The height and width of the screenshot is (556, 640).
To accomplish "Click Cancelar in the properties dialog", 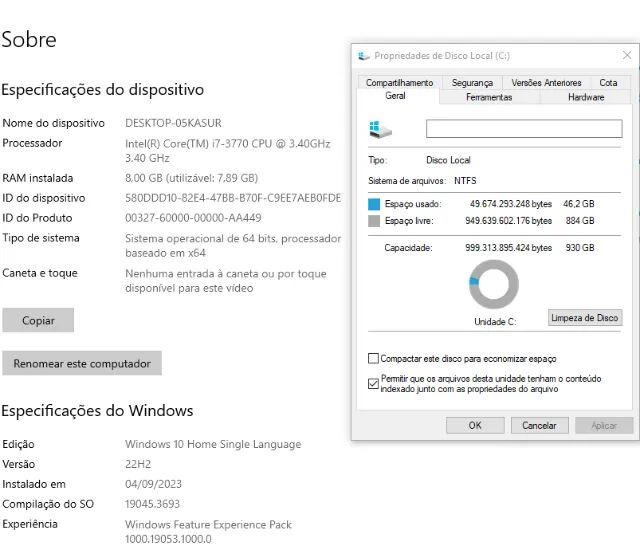I will tap(539, 425).
